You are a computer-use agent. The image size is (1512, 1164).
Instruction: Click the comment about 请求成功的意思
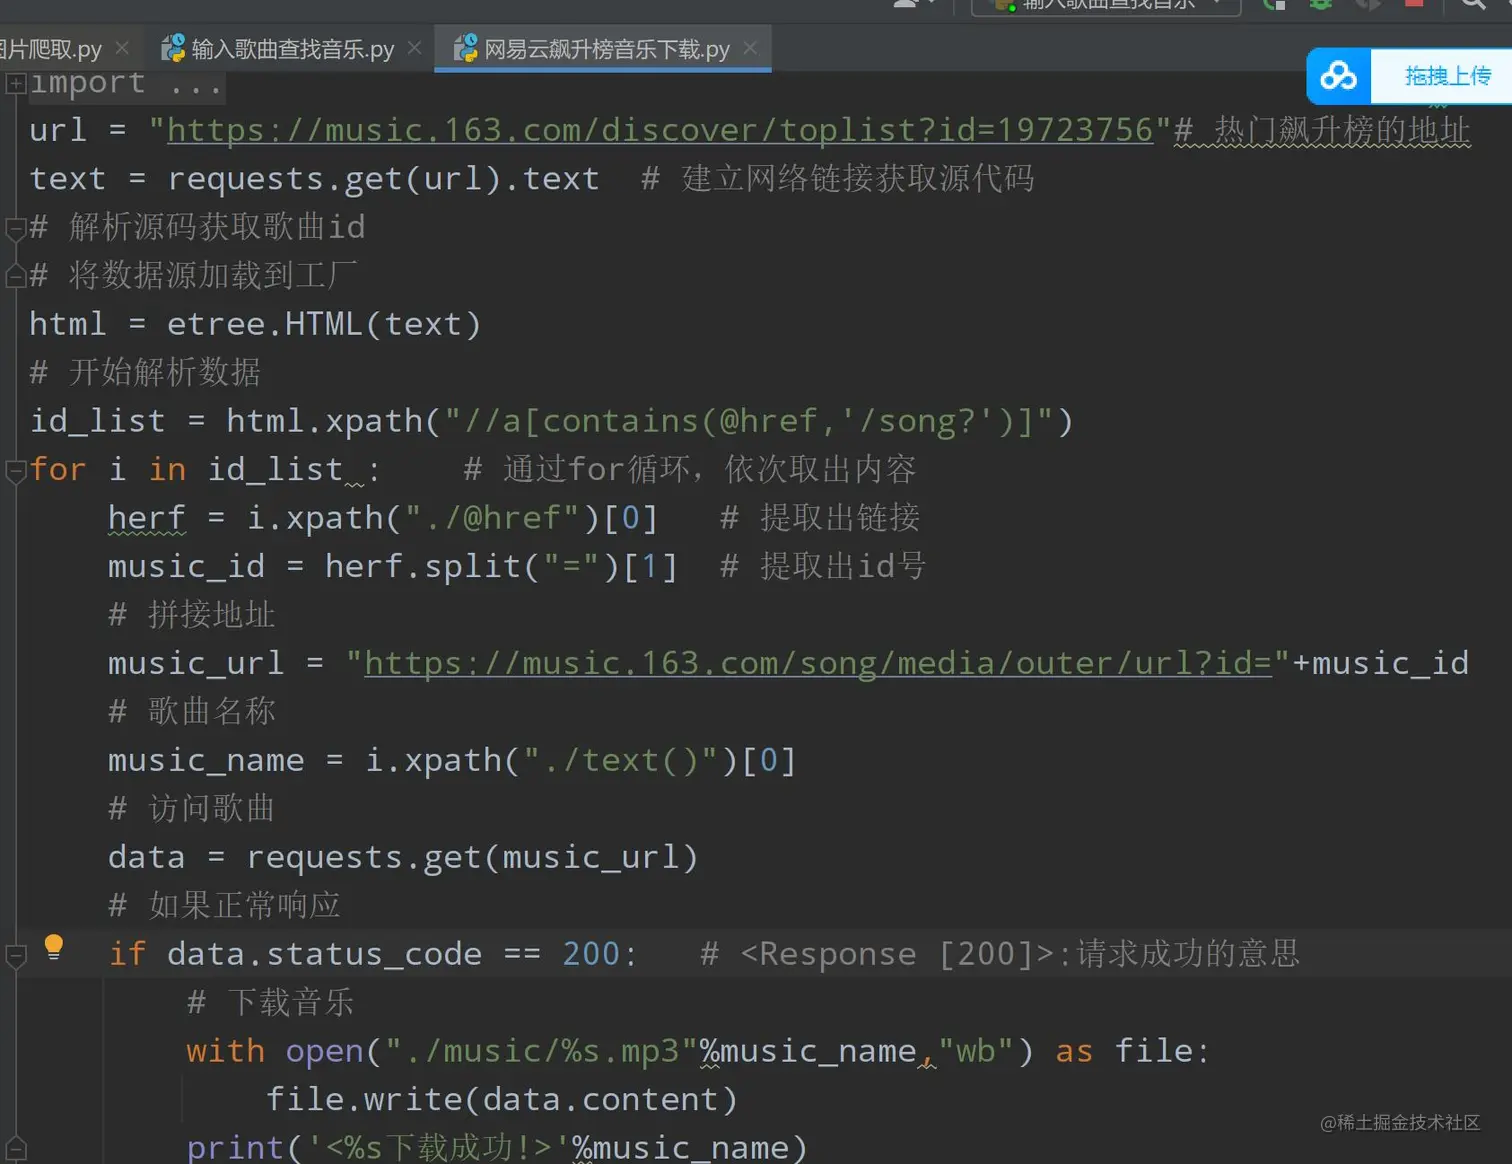point(1000,954)
